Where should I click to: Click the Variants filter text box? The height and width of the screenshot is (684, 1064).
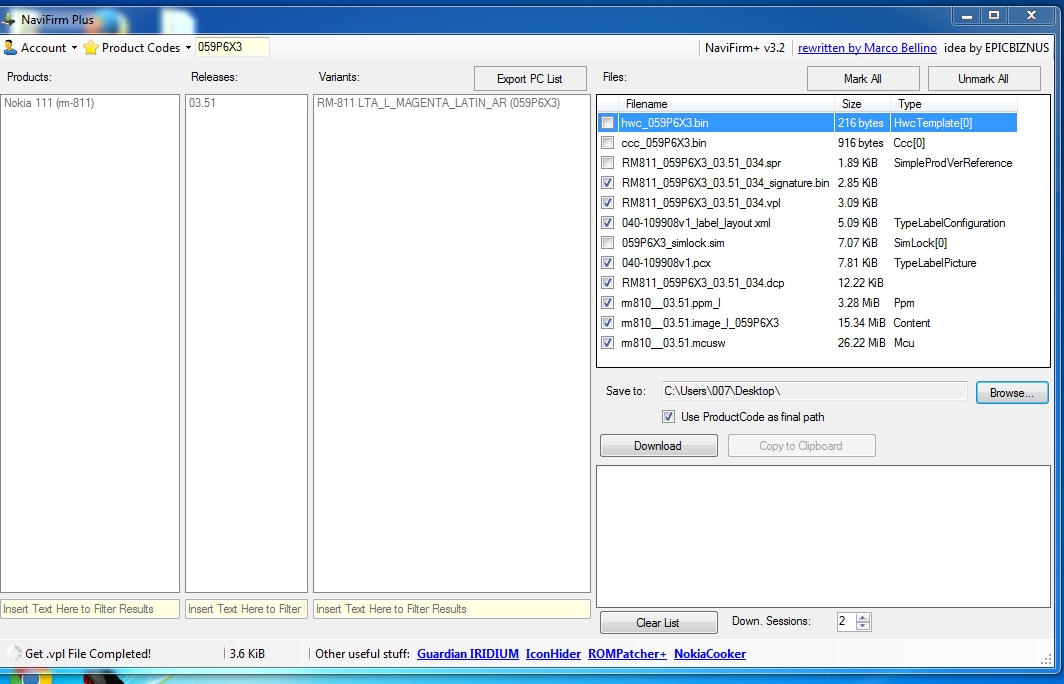coord(452,609)
